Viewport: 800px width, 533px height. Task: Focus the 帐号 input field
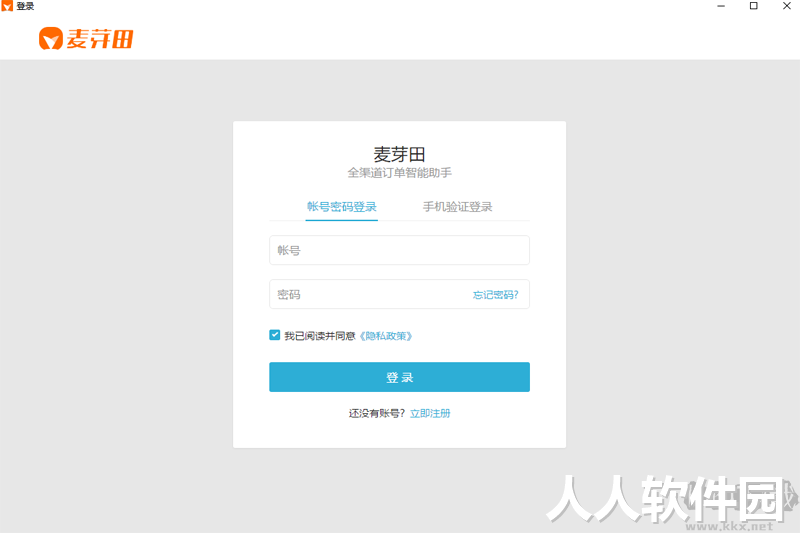(x=399, y=250)
